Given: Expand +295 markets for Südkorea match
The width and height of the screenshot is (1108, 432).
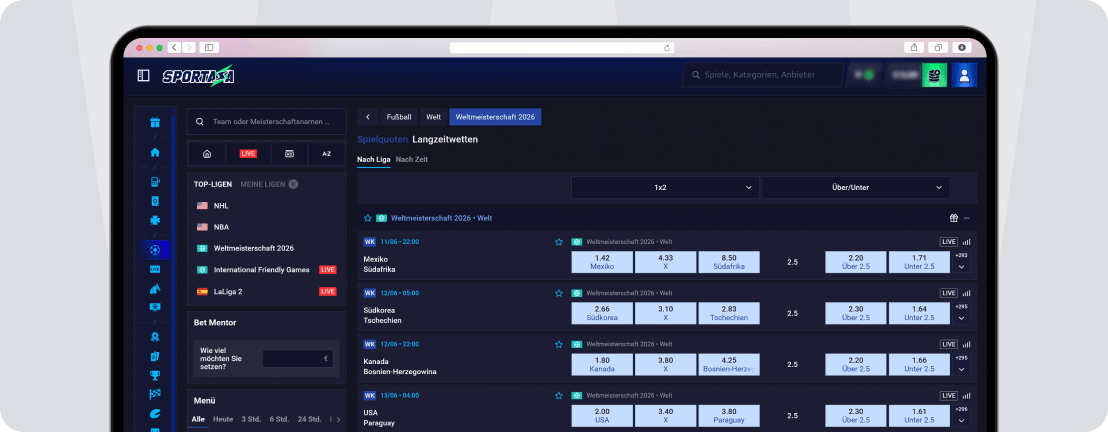Looking at the screenshot, I should click(961, 313).
